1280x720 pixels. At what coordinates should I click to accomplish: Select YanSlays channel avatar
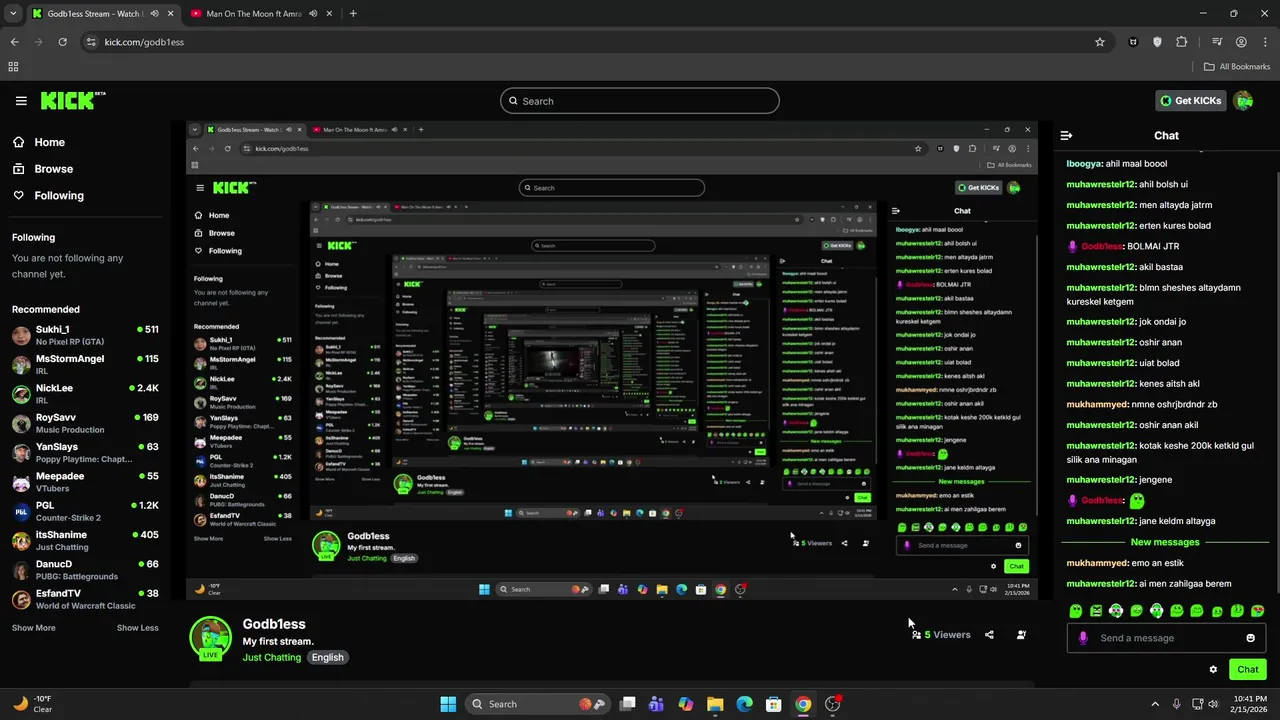pos(21,452)
